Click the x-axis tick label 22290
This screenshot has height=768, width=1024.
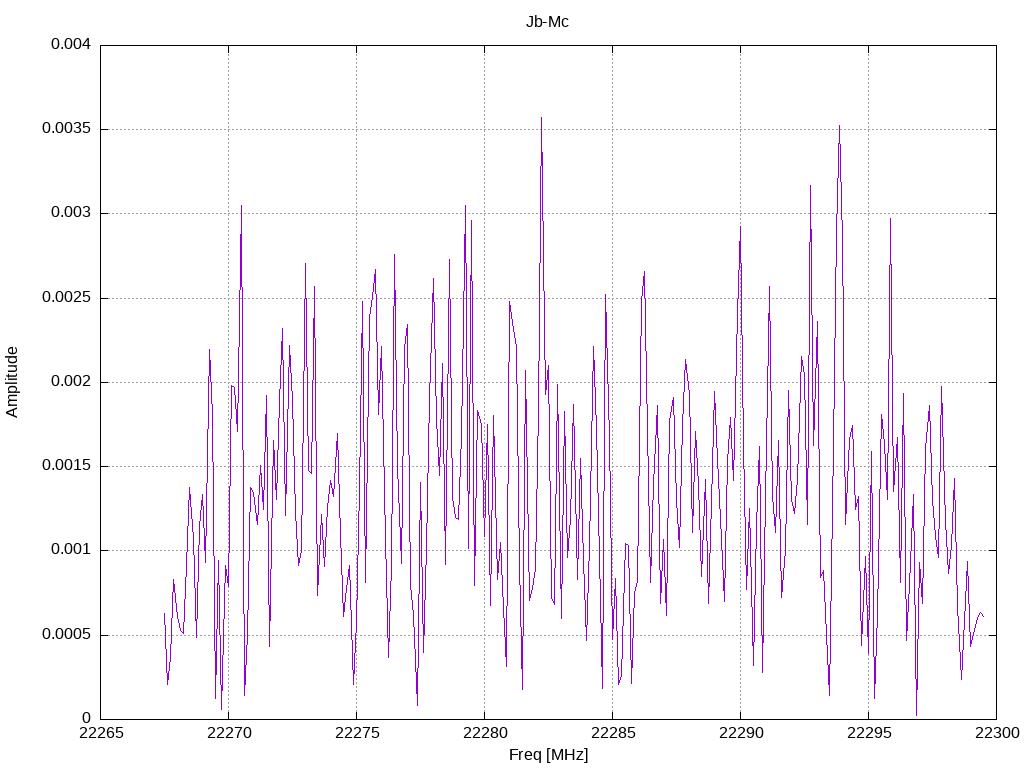[x=741, y=733]
